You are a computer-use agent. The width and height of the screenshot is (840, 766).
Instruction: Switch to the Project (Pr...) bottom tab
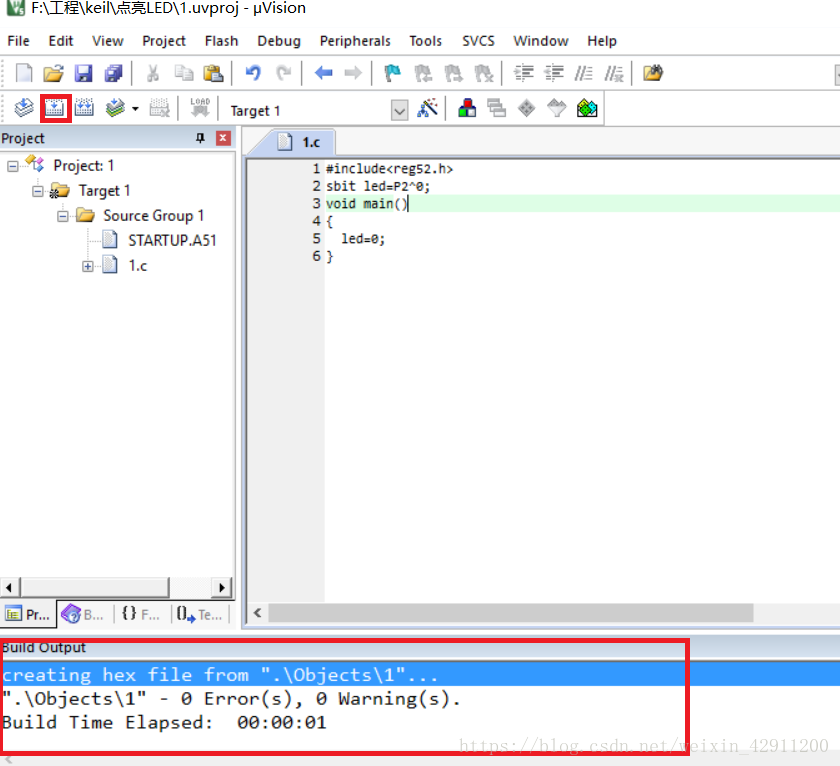tap(28, 614)
